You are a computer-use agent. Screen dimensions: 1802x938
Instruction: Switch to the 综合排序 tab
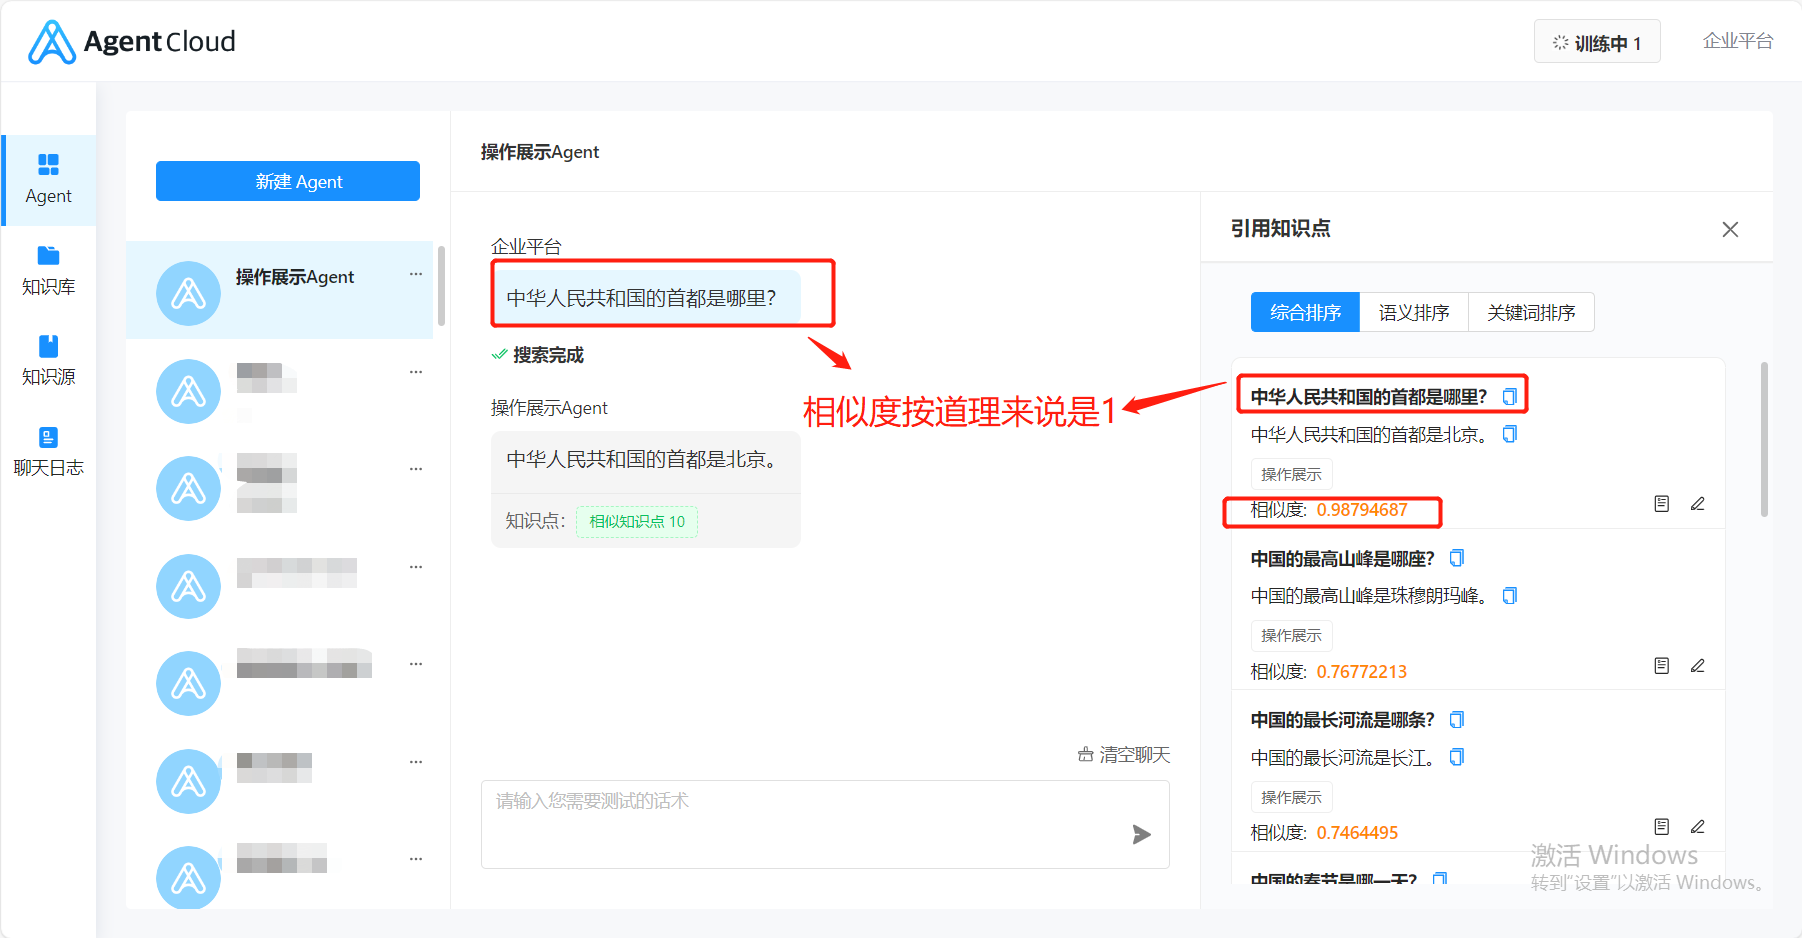click(1305, 312)
